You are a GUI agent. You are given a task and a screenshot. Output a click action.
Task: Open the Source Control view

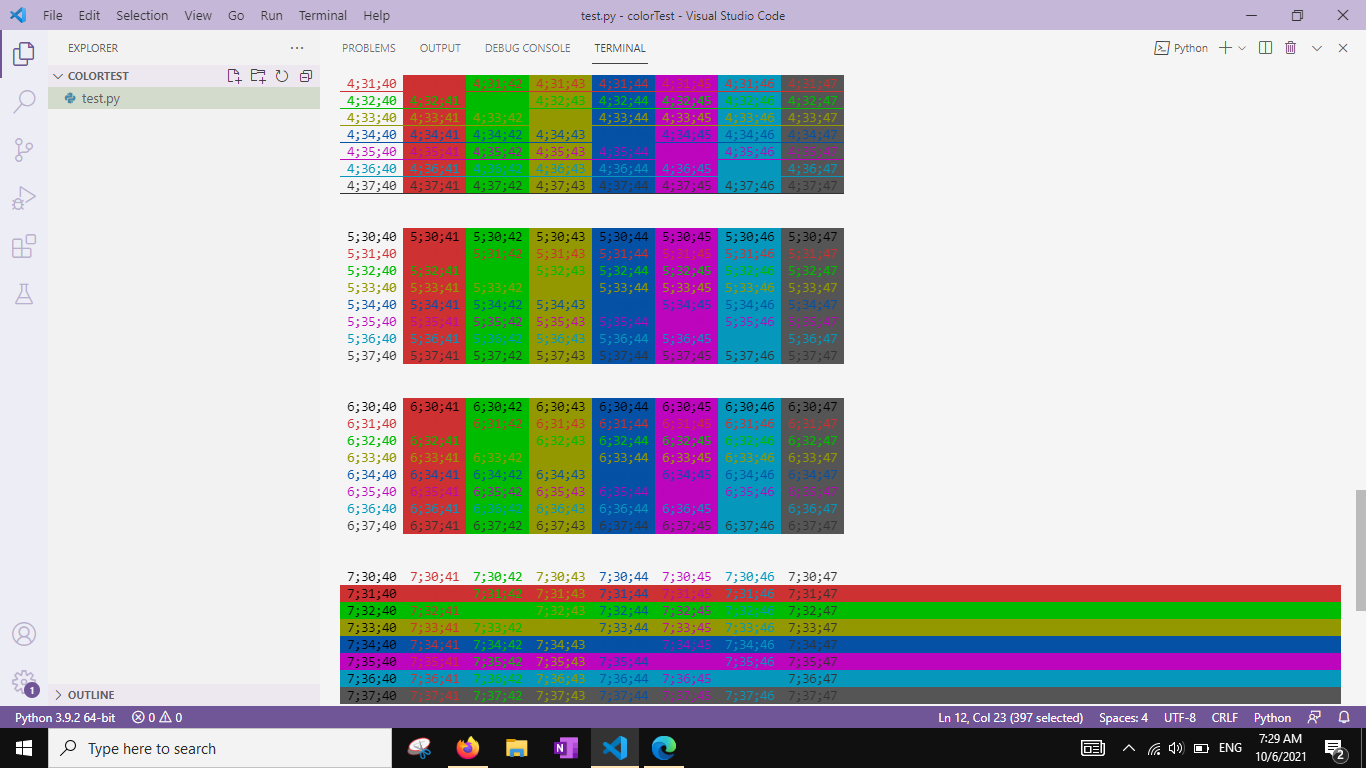coord(24,150)
